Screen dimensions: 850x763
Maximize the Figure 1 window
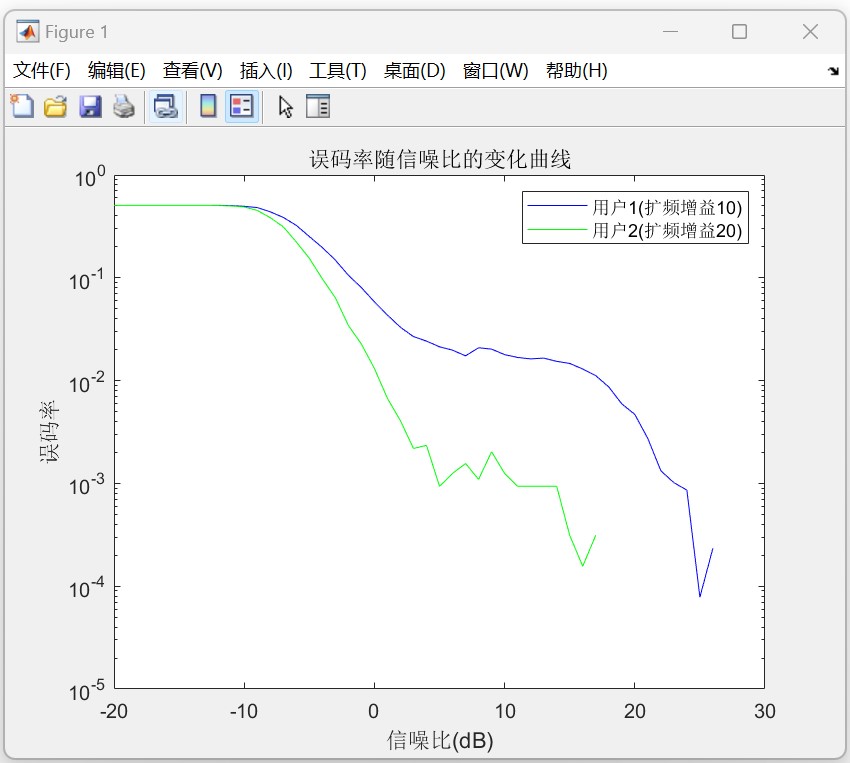pos(739,31)
